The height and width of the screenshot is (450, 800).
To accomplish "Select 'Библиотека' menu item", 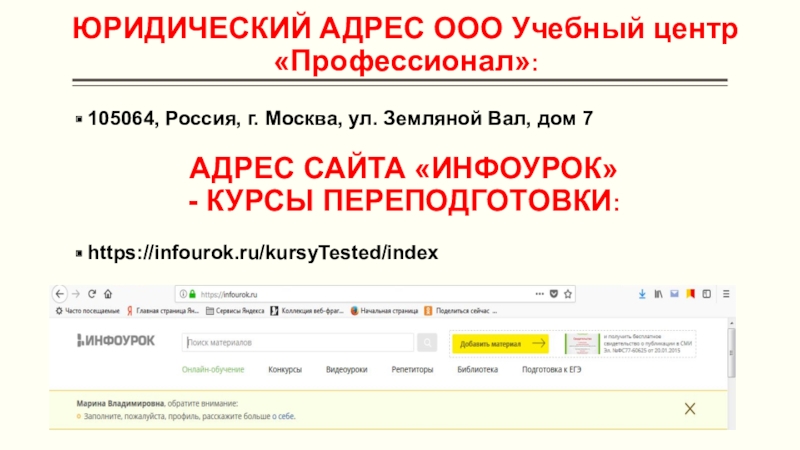I will point(478,369).
